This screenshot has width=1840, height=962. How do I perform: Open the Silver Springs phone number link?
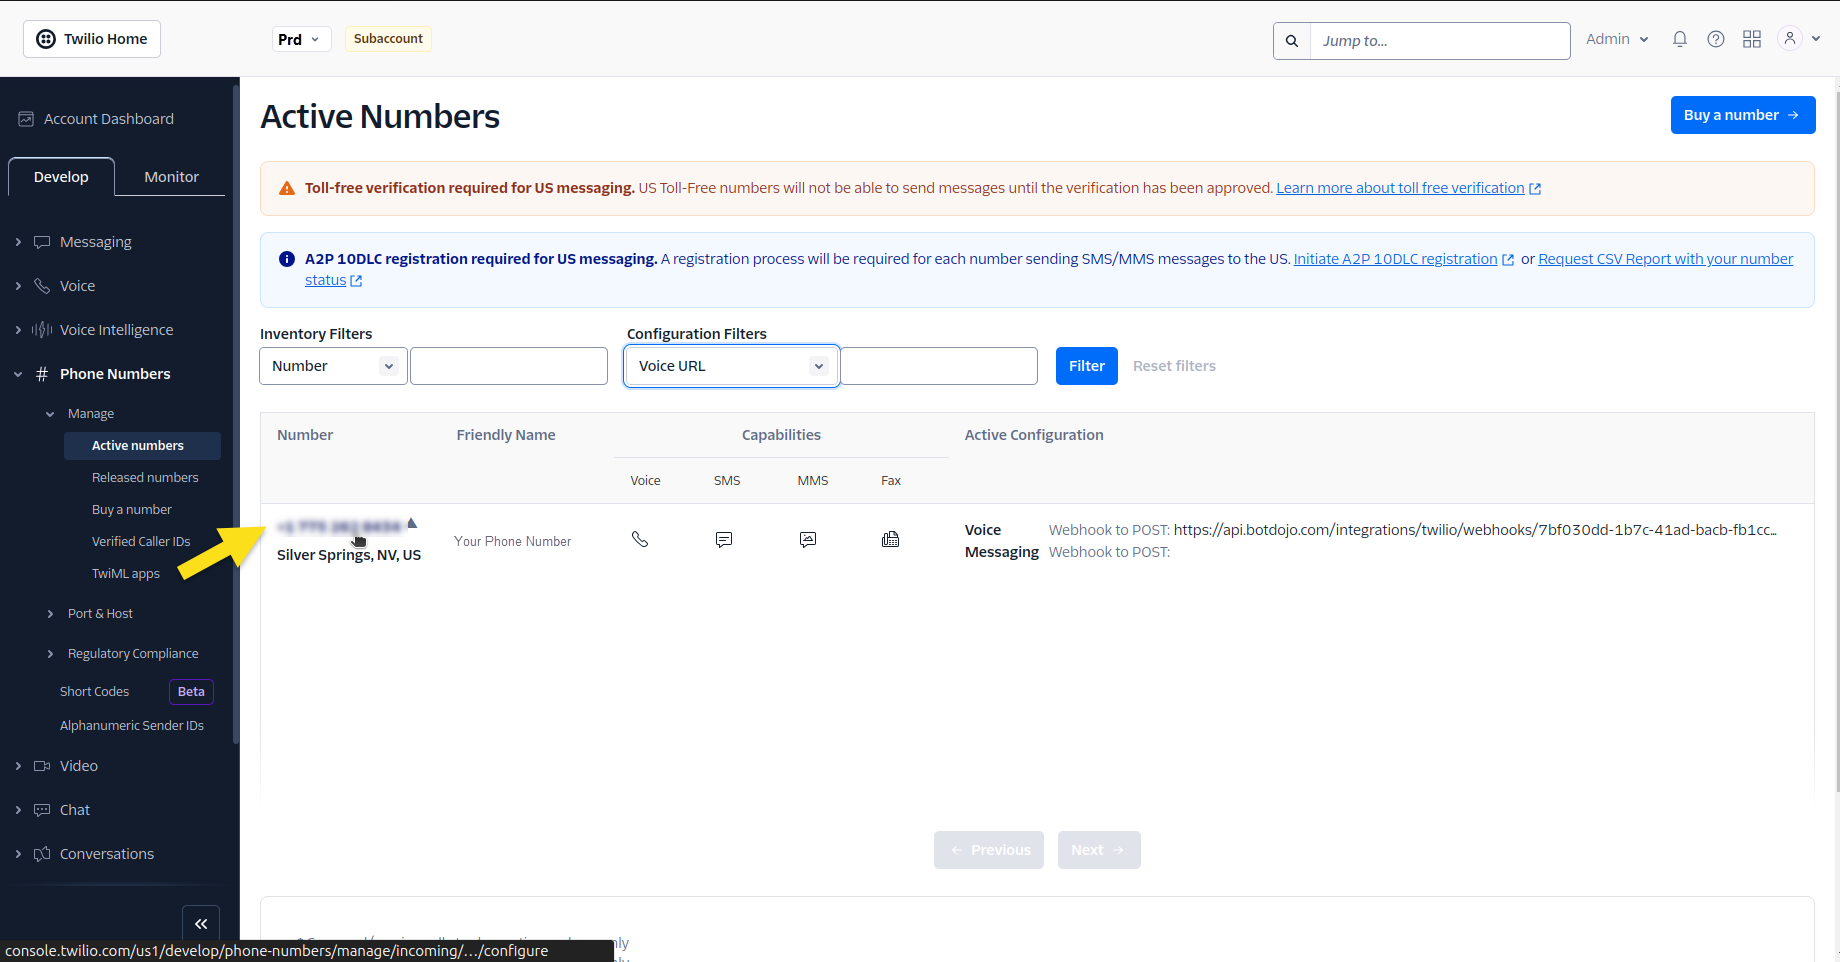339,526
